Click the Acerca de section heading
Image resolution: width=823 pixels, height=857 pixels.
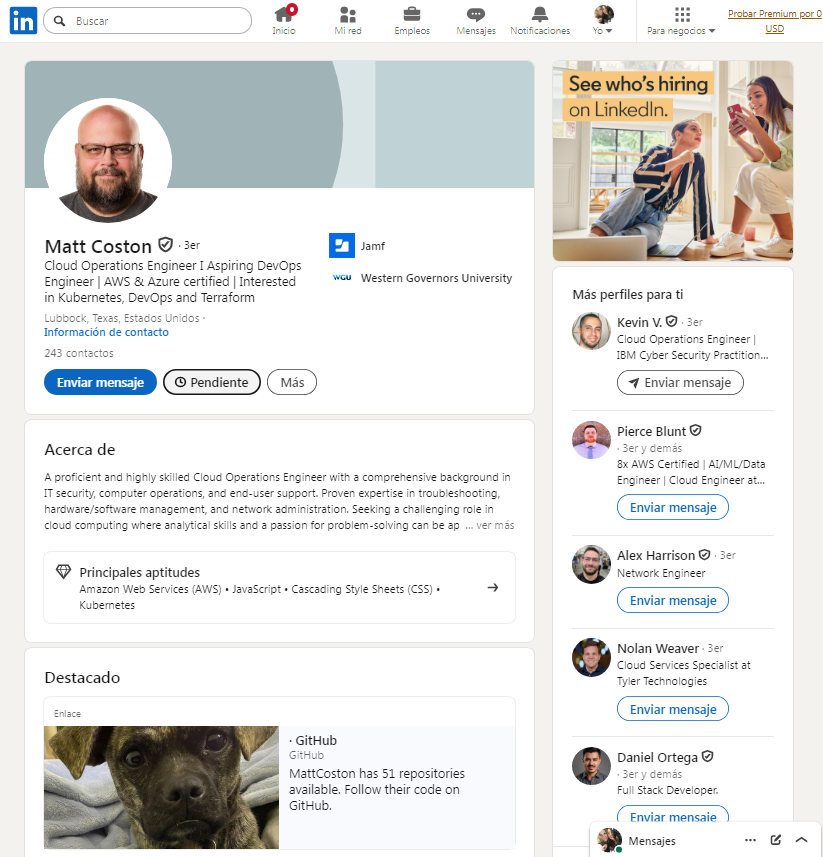tap(80, 449)
